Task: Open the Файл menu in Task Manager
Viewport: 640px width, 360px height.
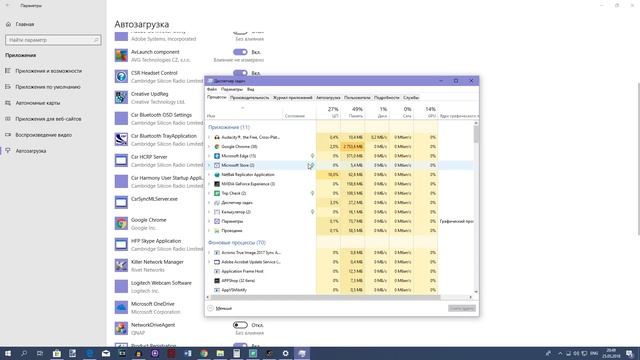Action: [x=212, y=89]
